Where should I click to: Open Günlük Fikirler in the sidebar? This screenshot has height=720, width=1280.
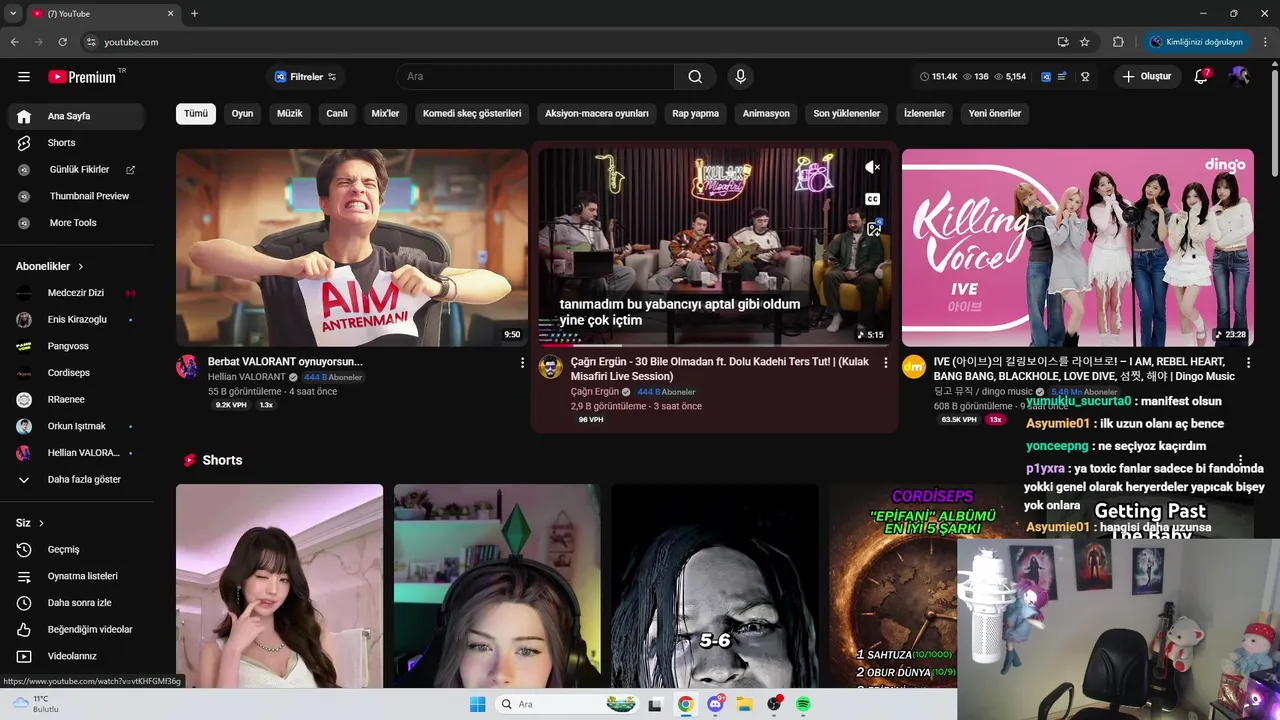coord(76,170)
